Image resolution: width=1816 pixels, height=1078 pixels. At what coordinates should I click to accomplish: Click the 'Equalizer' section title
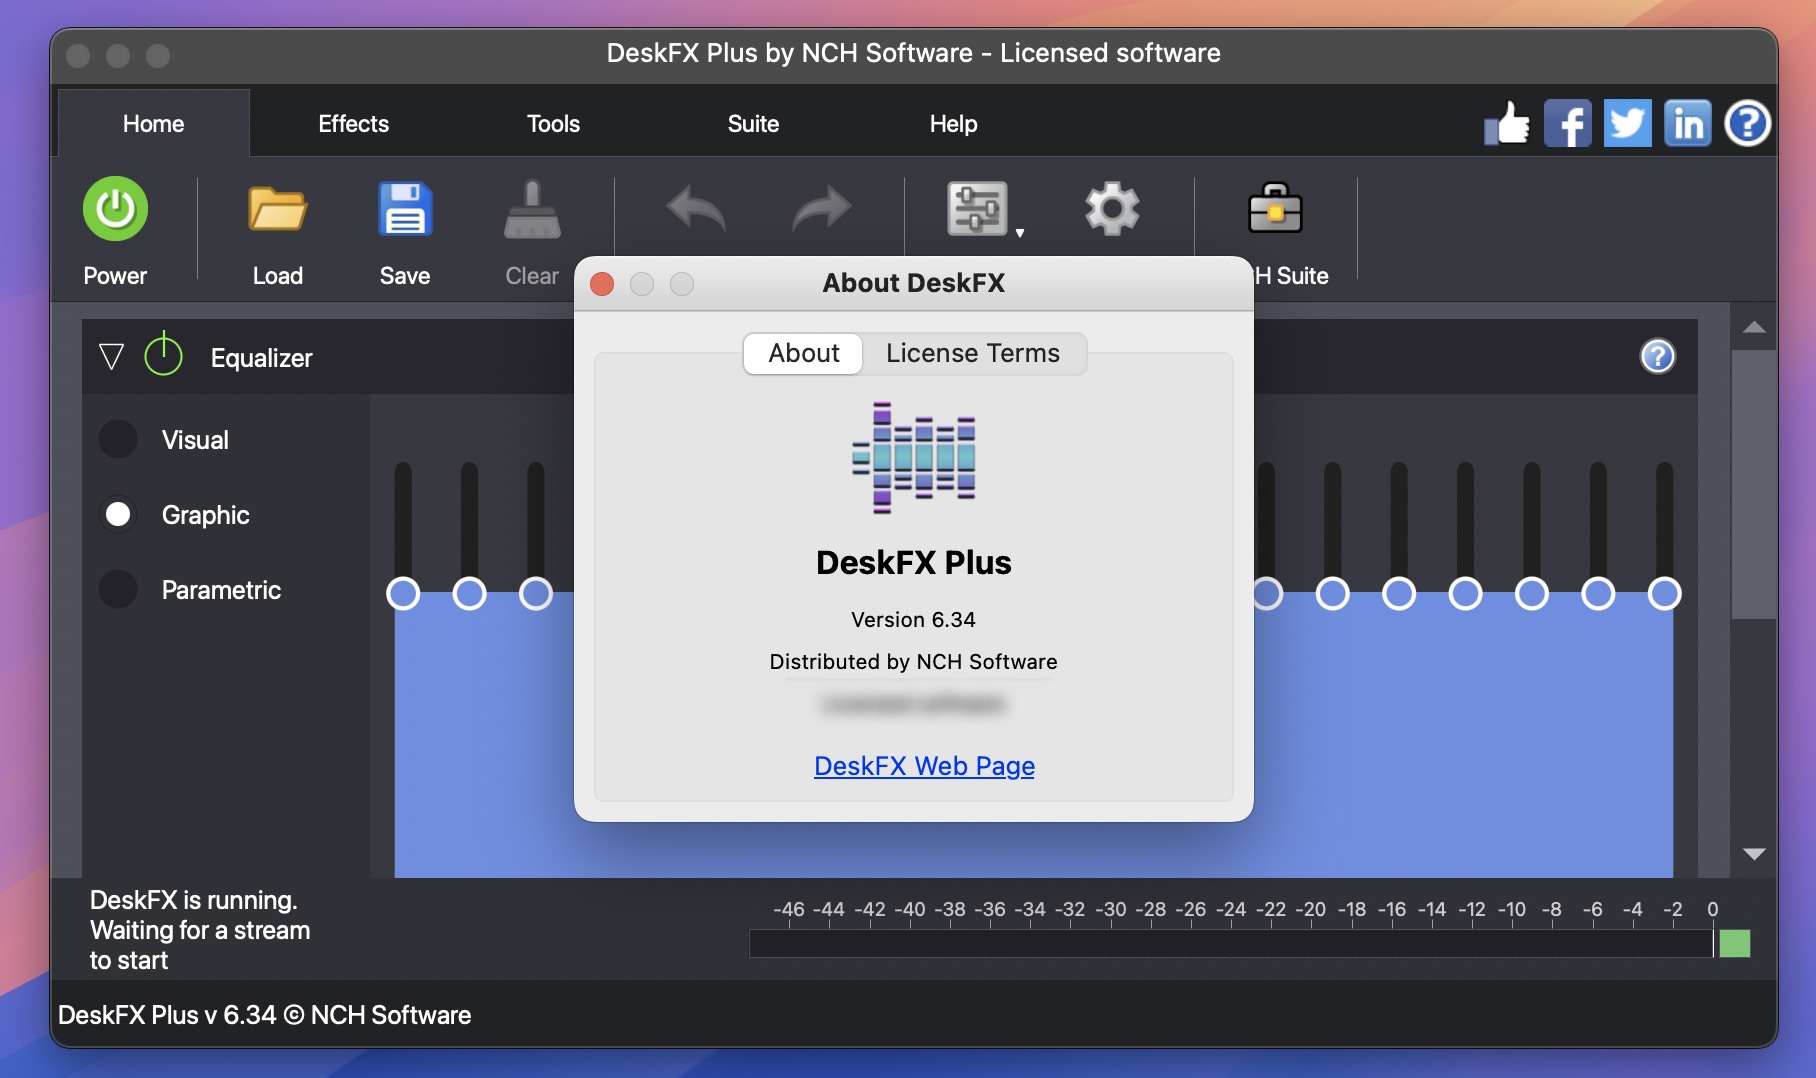(262, 358)
